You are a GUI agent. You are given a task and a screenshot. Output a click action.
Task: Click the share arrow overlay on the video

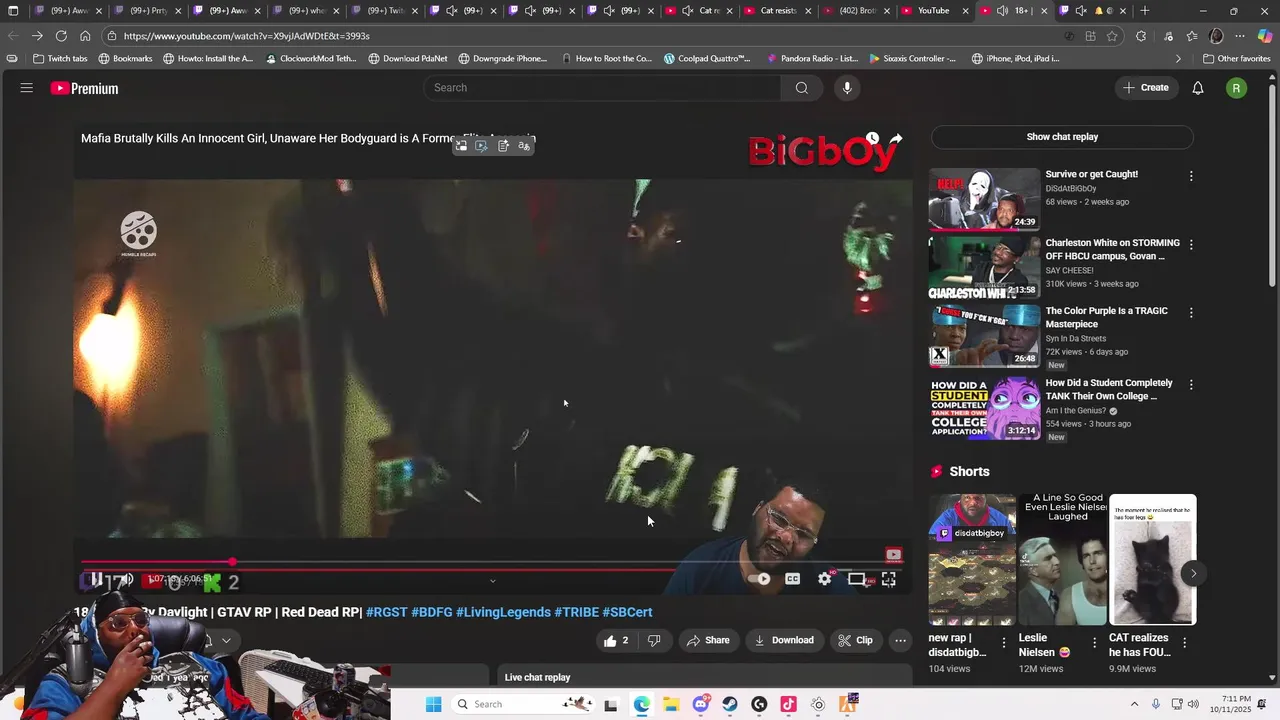[896, 139]
